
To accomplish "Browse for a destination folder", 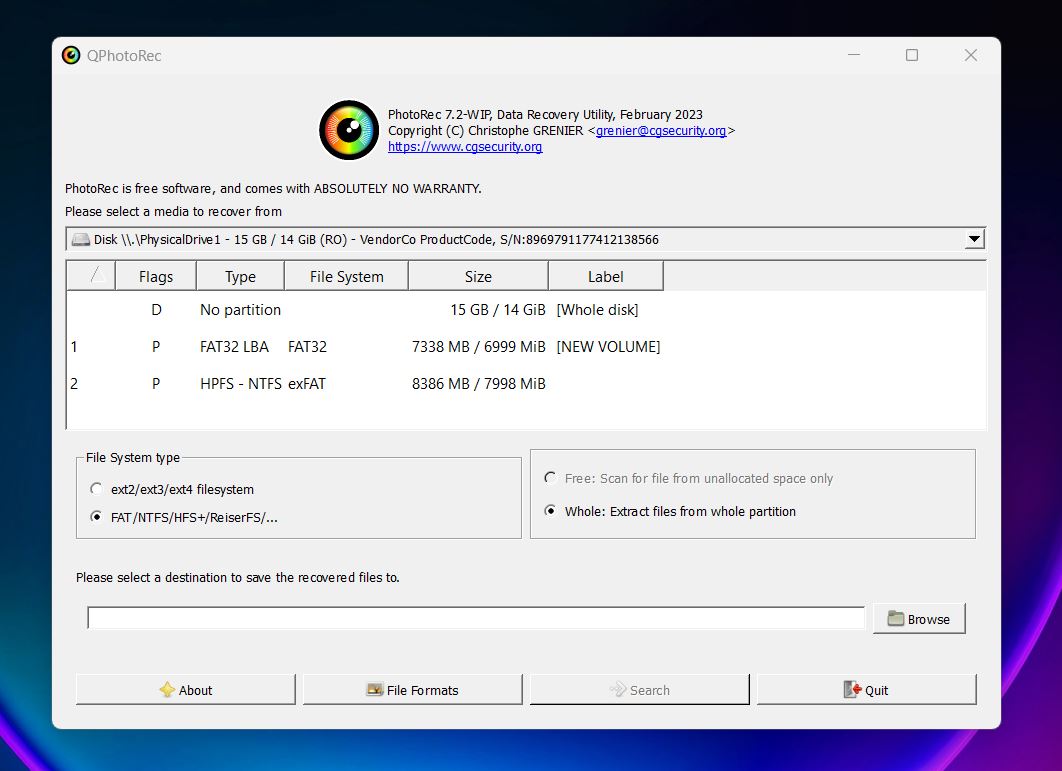I will tap(919, 619).
